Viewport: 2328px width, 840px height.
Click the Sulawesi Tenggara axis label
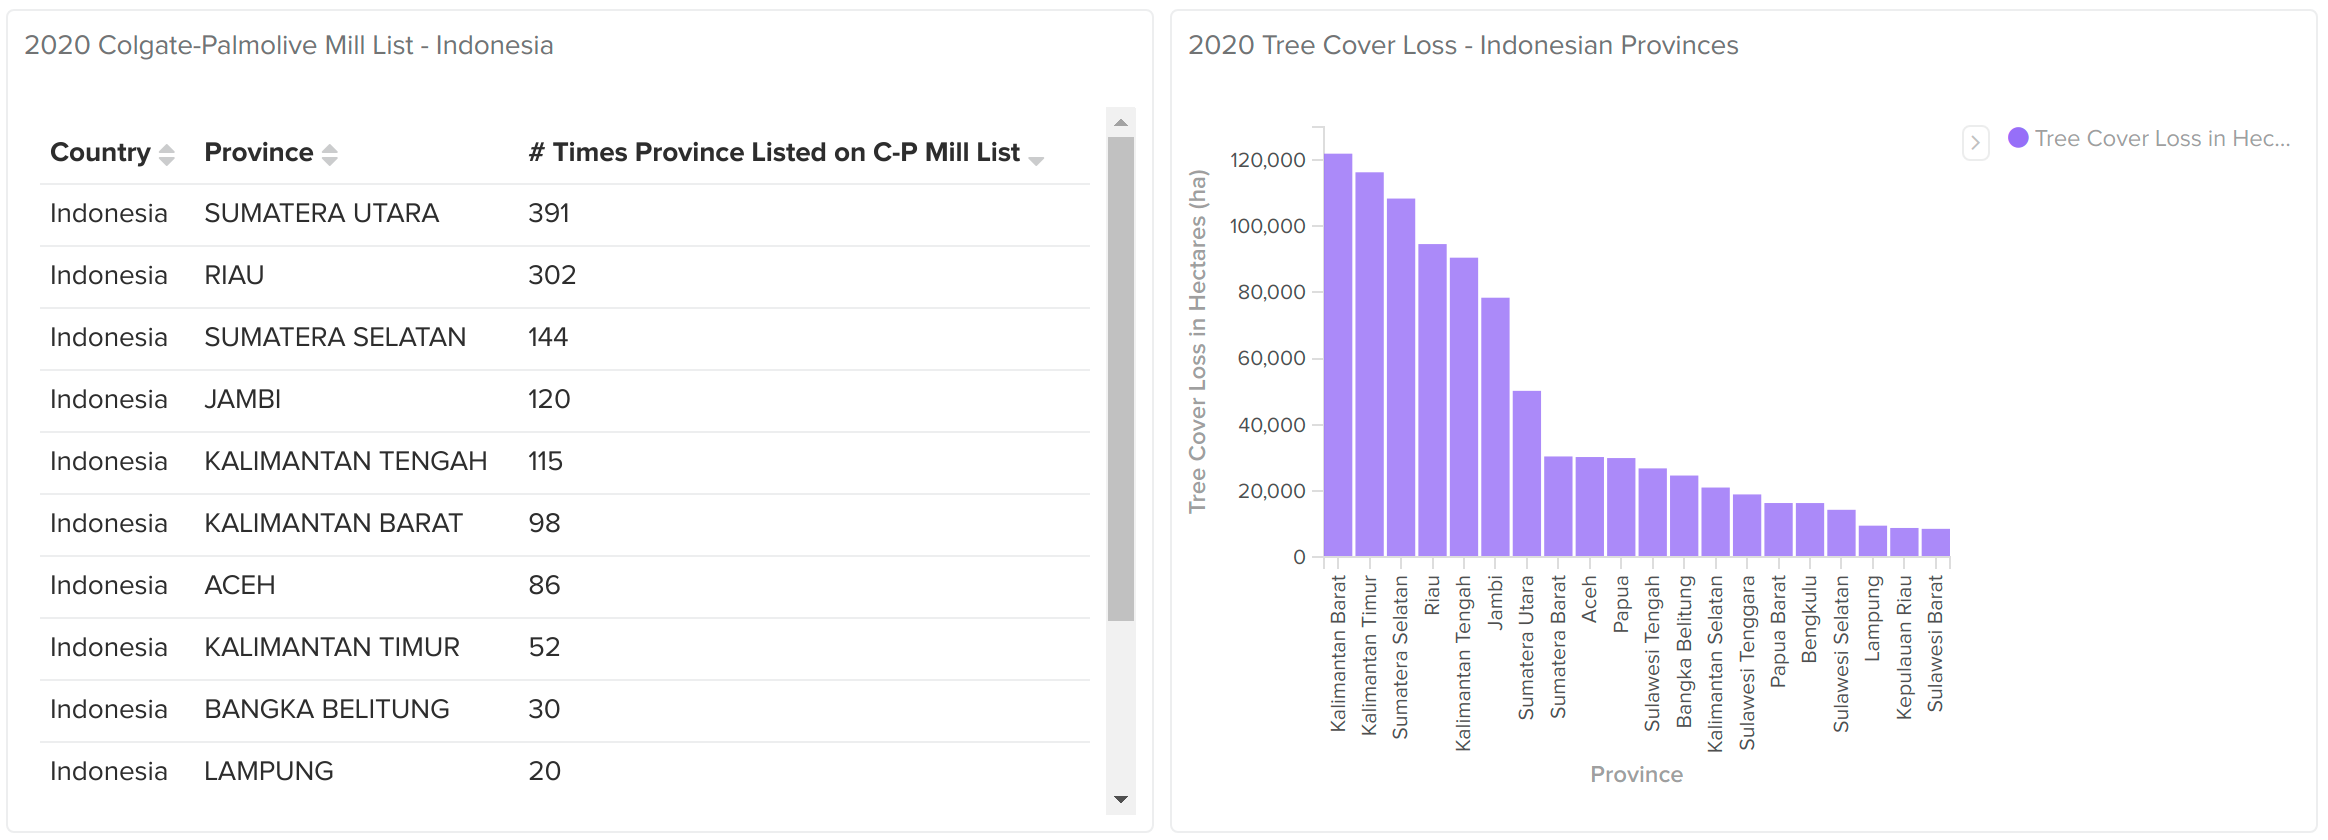1747,663
